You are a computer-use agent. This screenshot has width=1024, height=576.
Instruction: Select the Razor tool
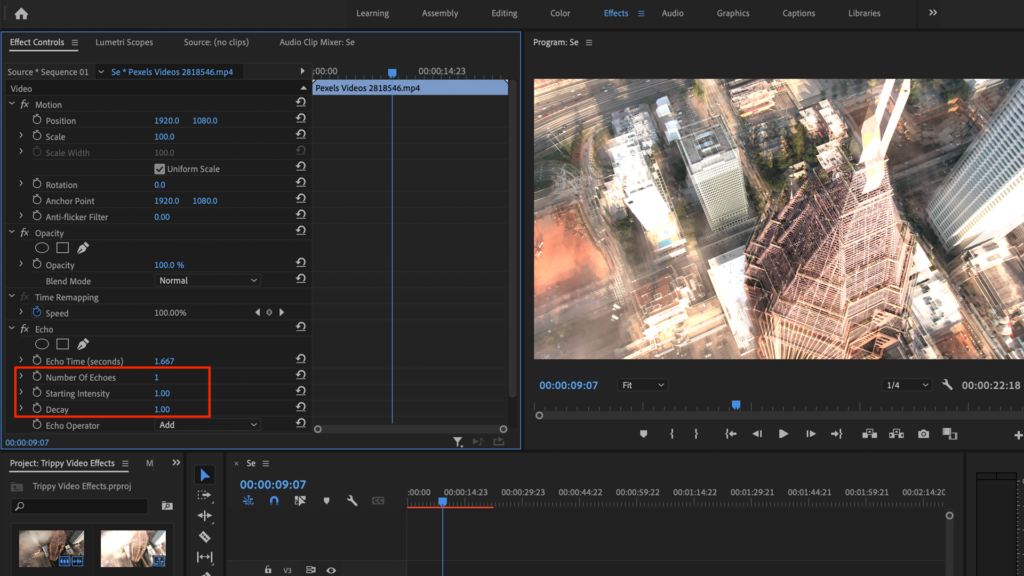click(x=204, y=536)
